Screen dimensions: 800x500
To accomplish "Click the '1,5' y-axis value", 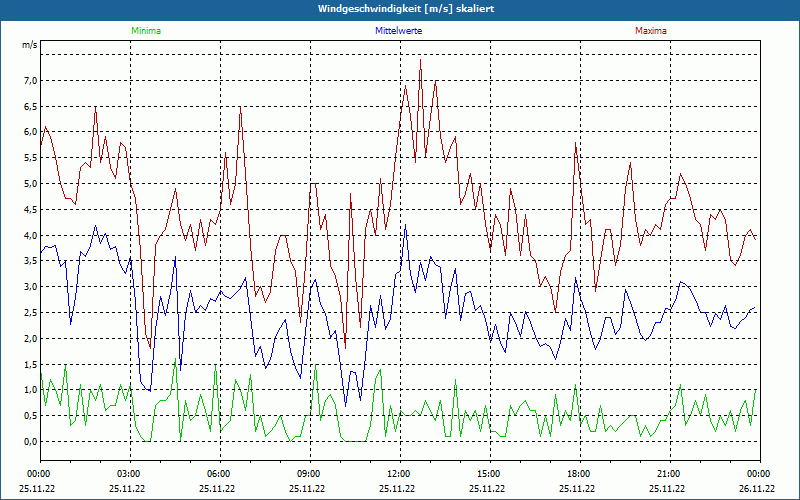I will point(31,364).
